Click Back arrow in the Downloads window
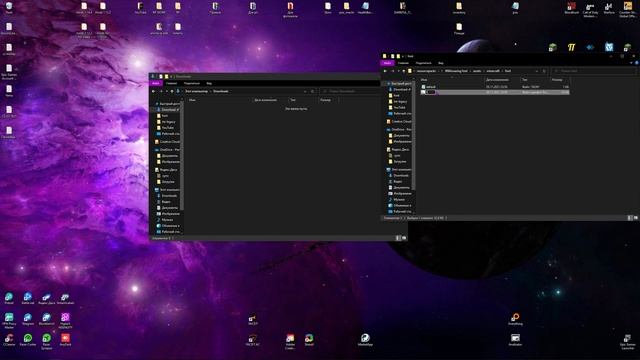The height and width of the screenshot is (360, 640). pyautogui.click(x=154, y=91)
